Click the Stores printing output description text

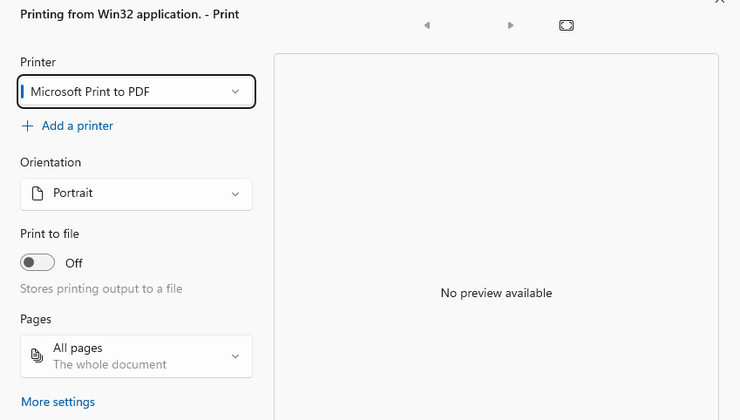click(x=101, y=289)
